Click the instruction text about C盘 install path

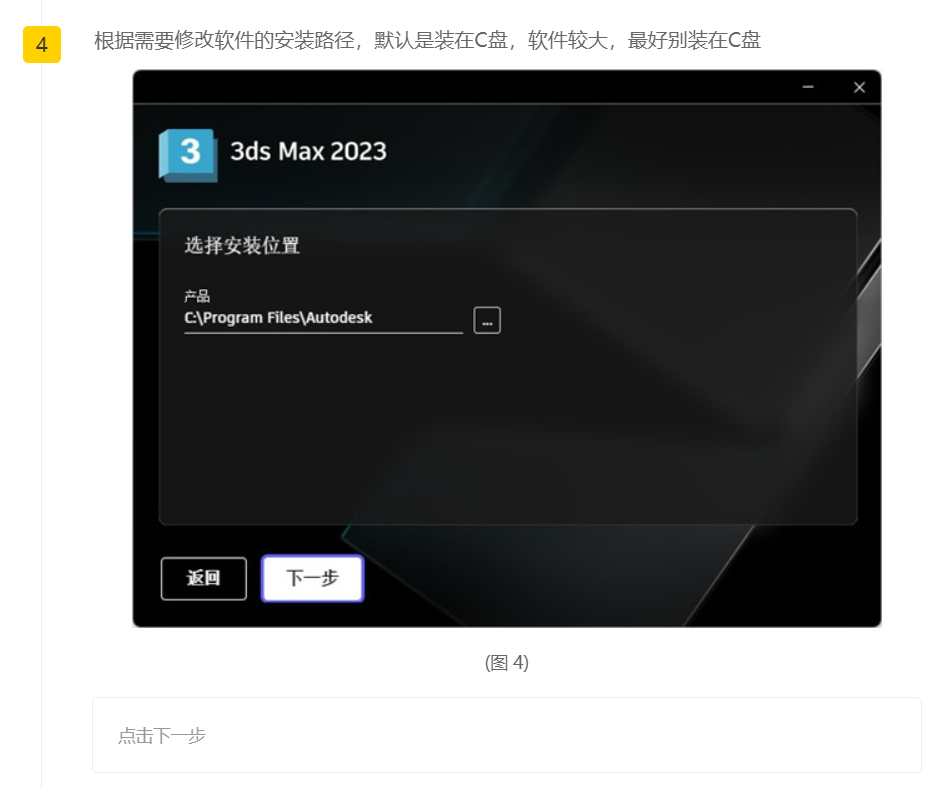[427, 41]
